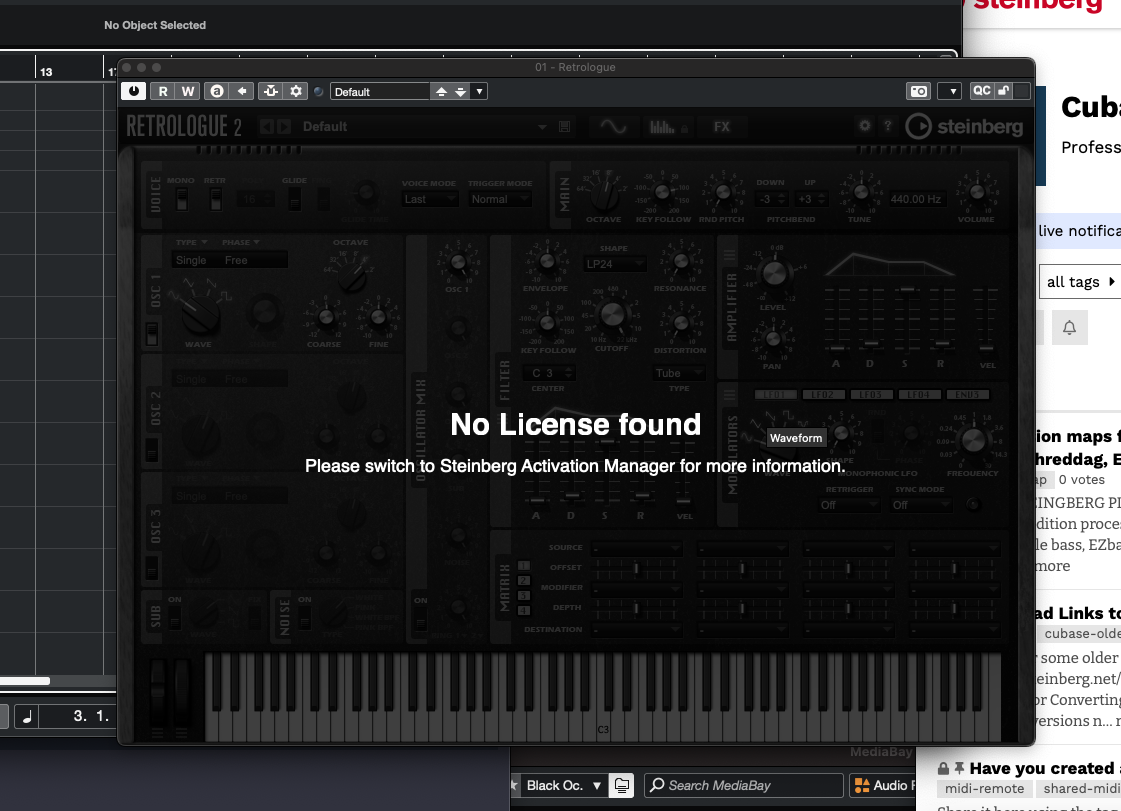Click the notification bell icon in browser
Image resolution: width=1121 pixels, height=811 pixels.
pos(1070,328)
